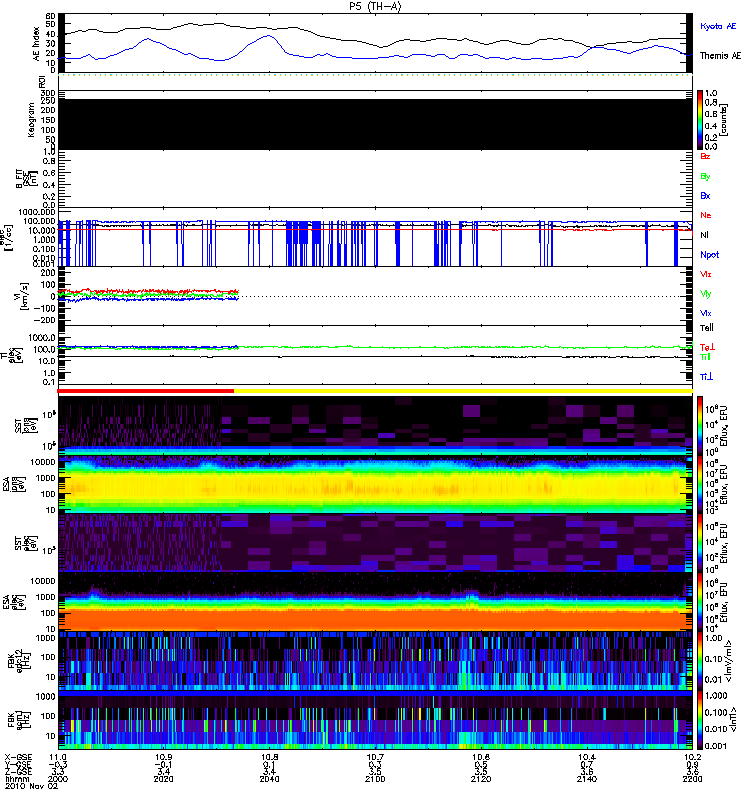Screen dimensions: 750x800
Task: Click the red Te⊥ legend label
Action: (x=707, y=347)
